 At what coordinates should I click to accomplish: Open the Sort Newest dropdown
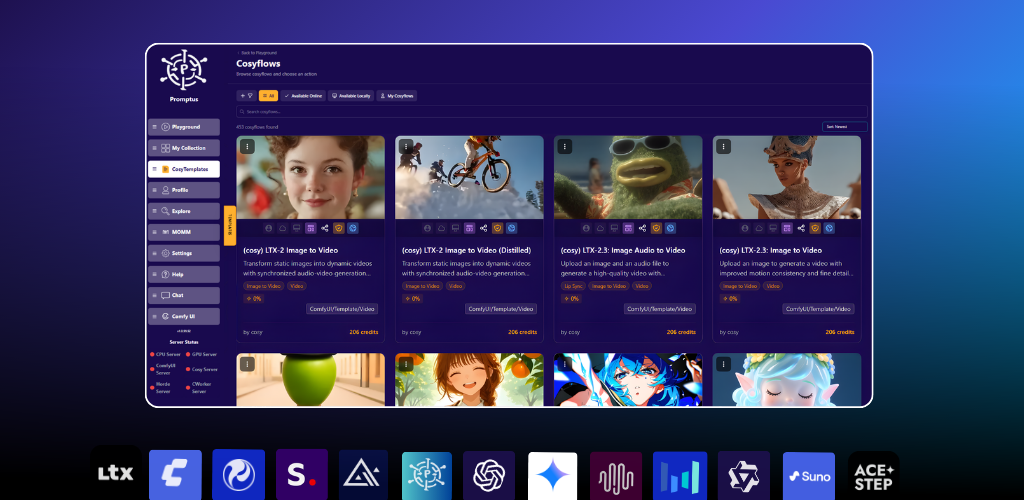[x=844, y=127]
